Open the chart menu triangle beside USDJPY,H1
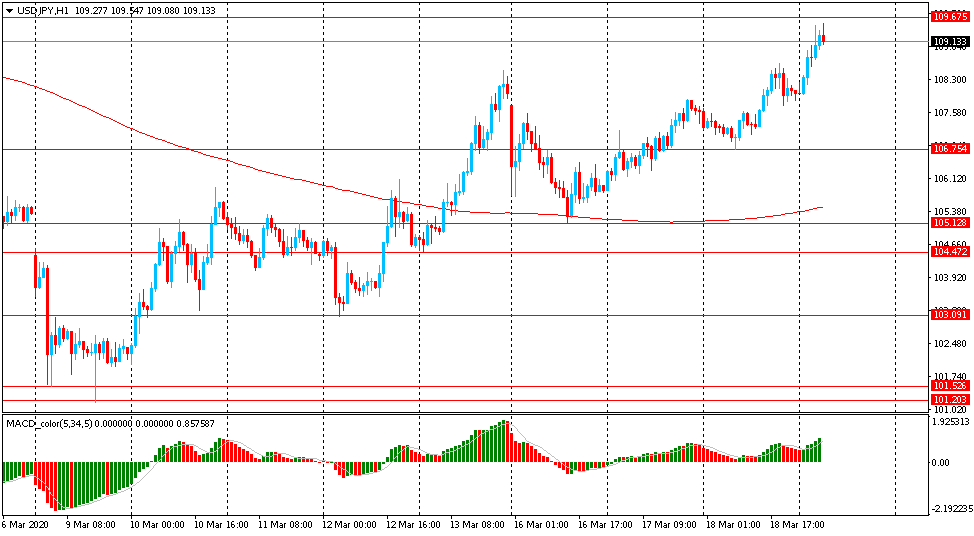This screenshot has height=536, width=974. [9, 11]
